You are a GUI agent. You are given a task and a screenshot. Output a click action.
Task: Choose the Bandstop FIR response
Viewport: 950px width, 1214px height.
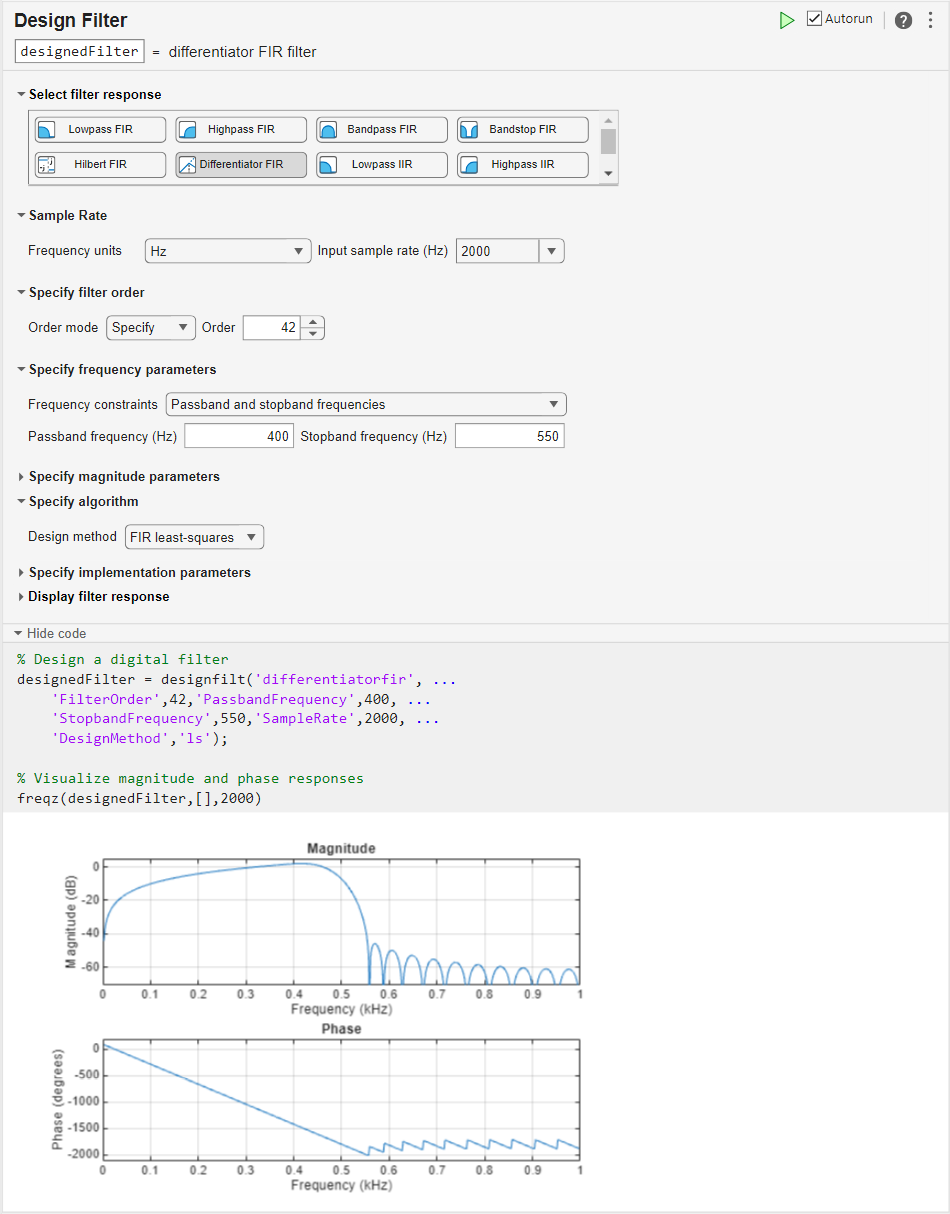(x=522, y=129)
